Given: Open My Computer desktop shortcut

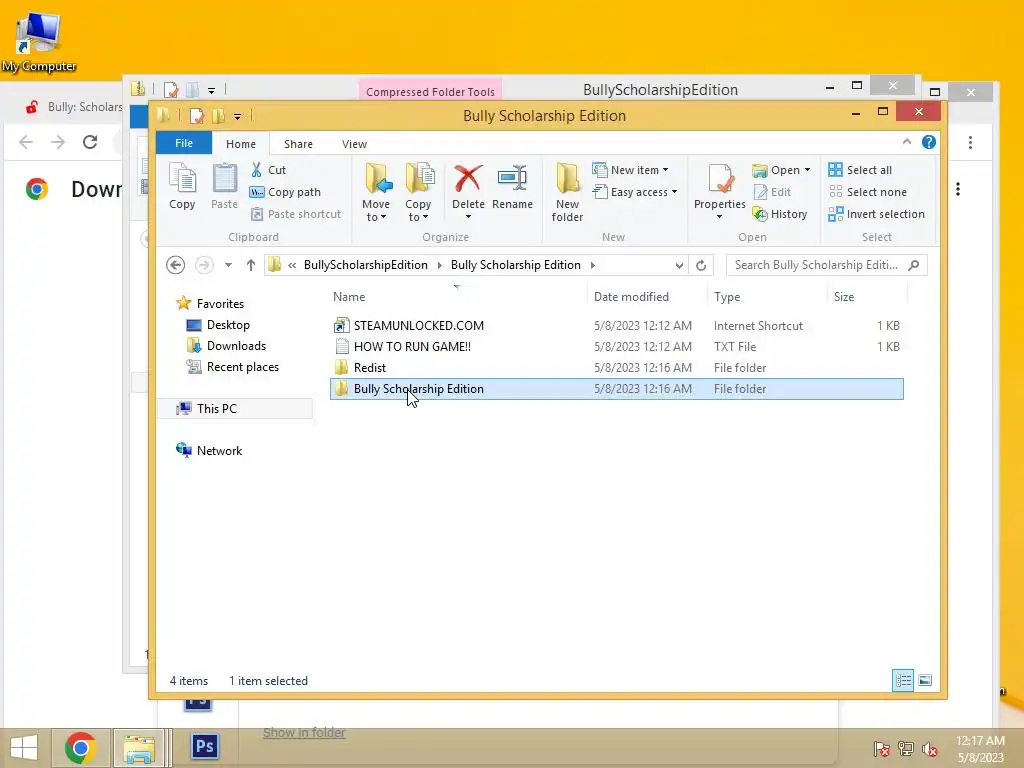Looking at the screenshot, I should point(39,42).
